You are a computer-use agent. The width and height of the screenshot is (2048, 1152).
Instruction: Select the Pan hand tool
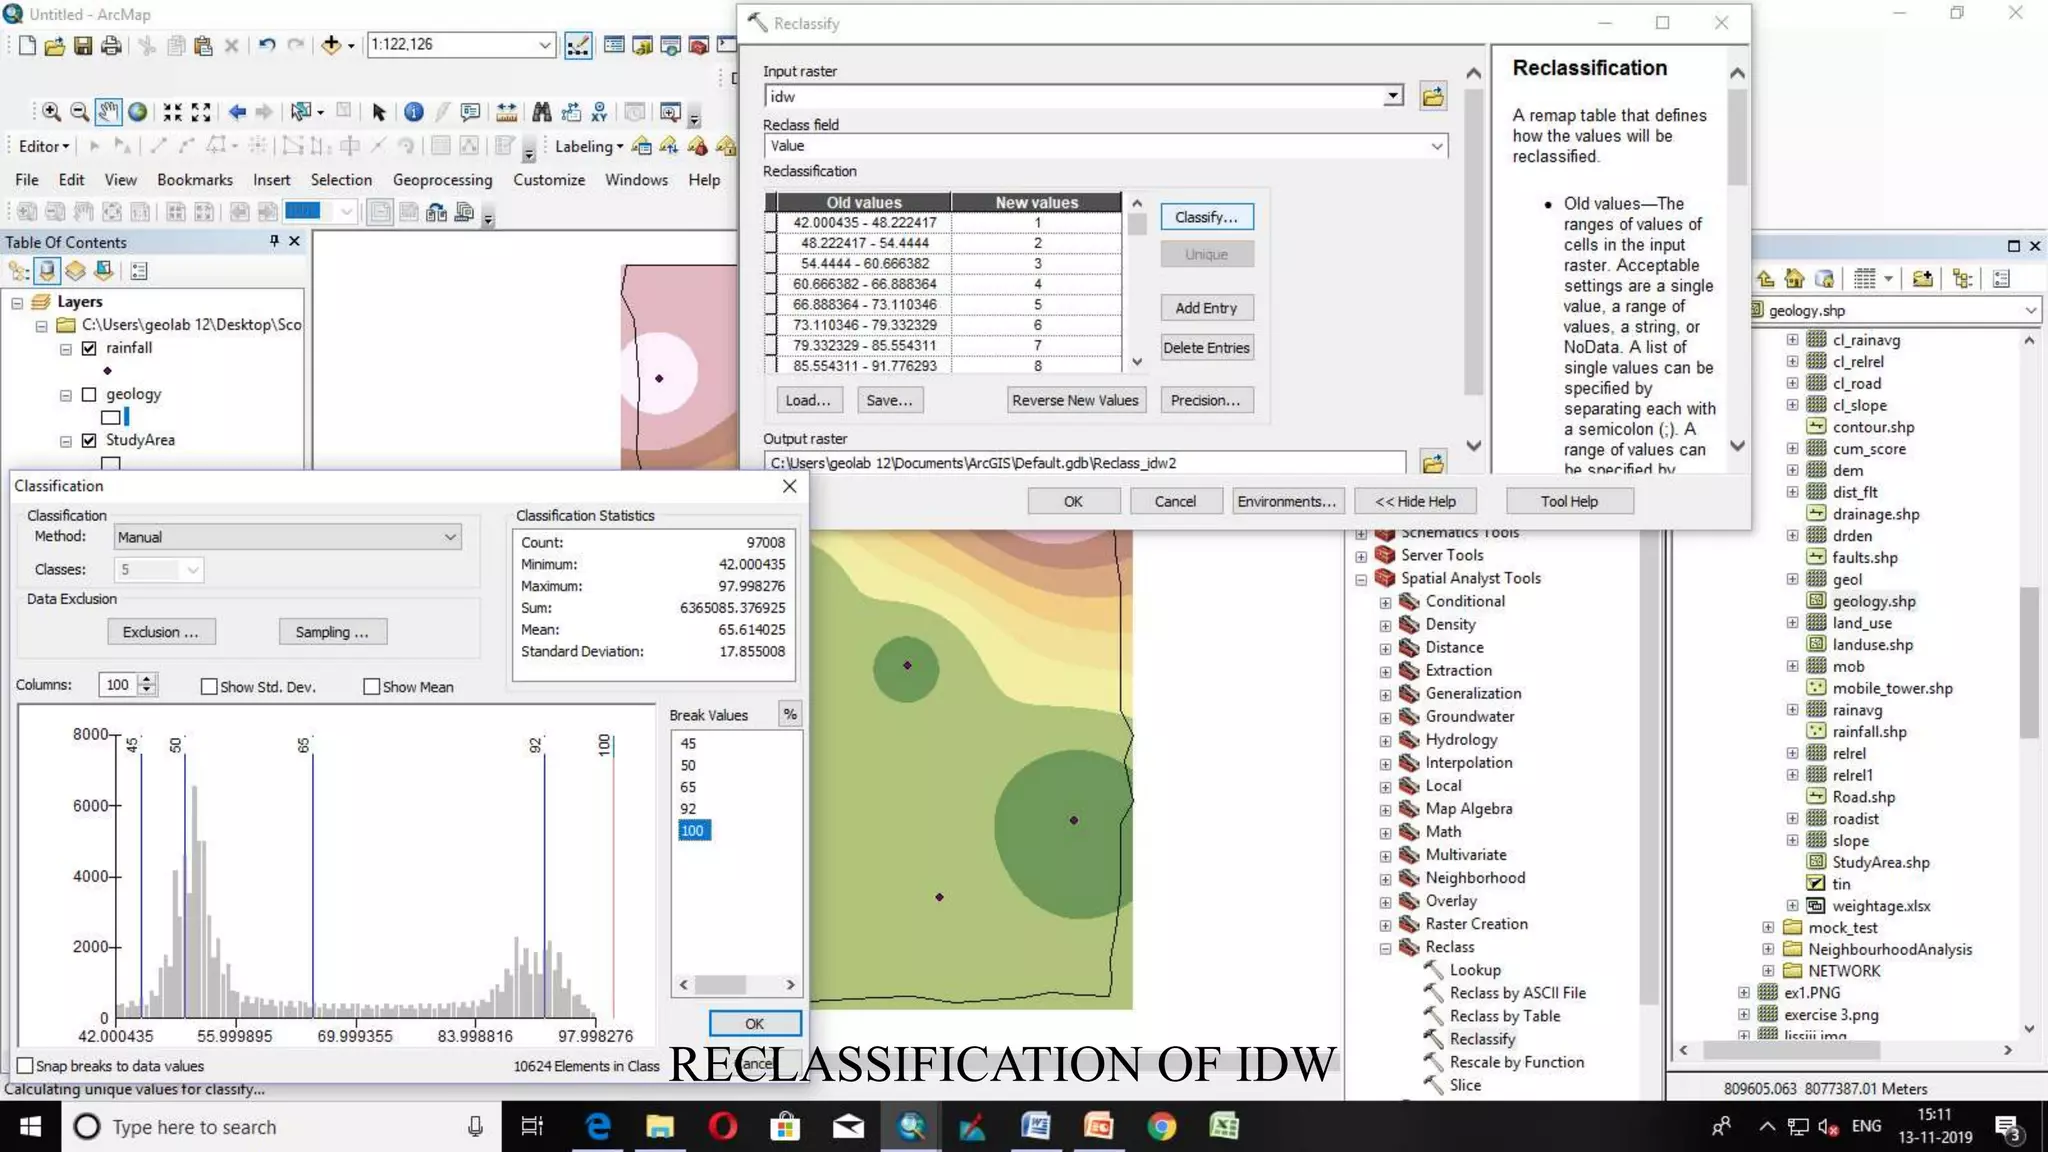108,112
